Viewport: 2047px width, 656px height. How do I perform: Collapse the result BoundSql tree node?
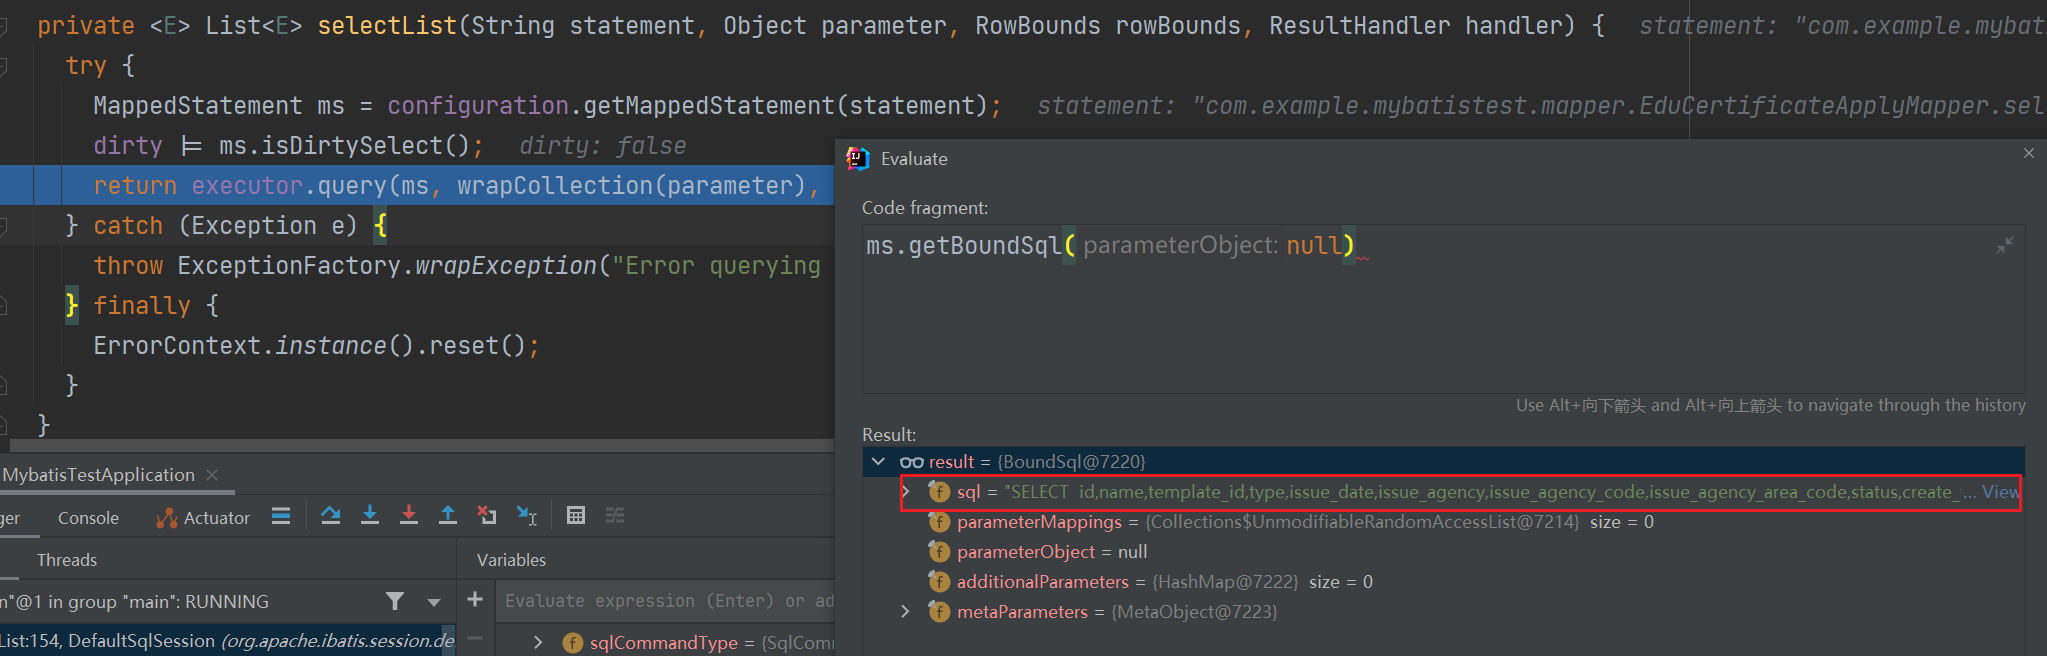pos(878,462)
